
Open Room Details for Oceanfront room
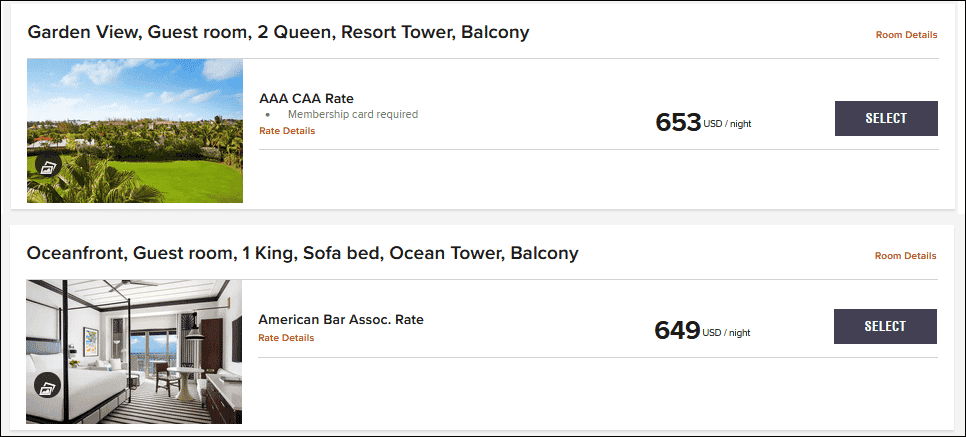coord(905,256)
